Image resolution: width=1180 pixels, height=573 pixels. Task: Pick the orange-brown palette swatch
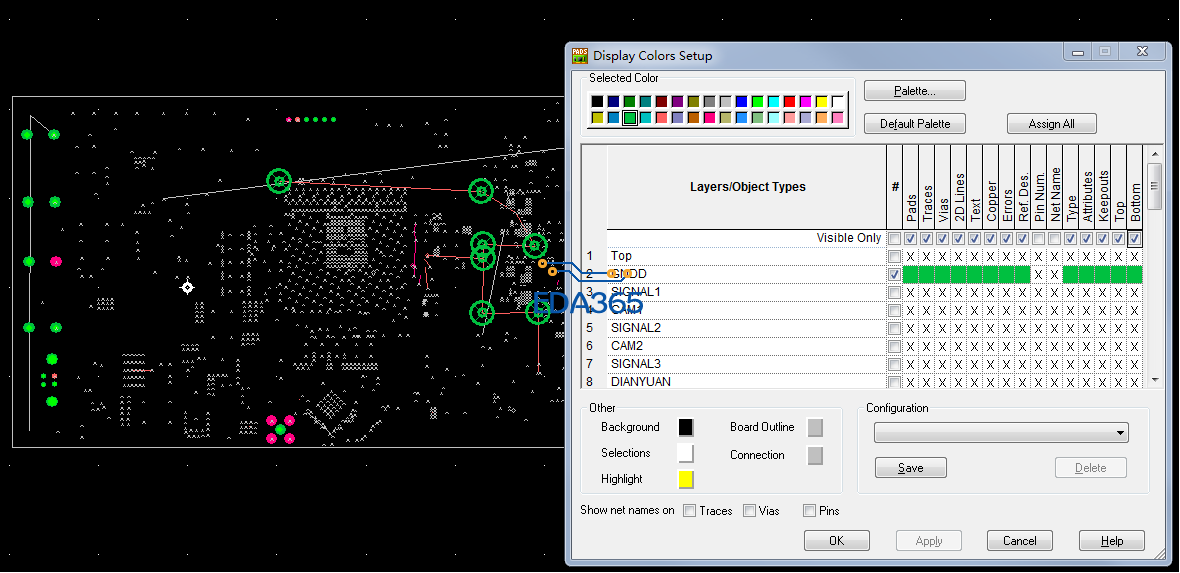coord(693,118)
